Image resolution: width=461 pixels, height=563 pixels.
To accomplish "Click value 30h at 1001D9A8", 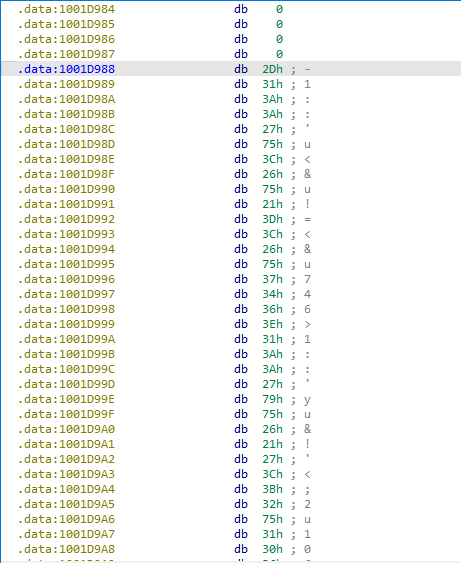I will (x=272, y=549).
